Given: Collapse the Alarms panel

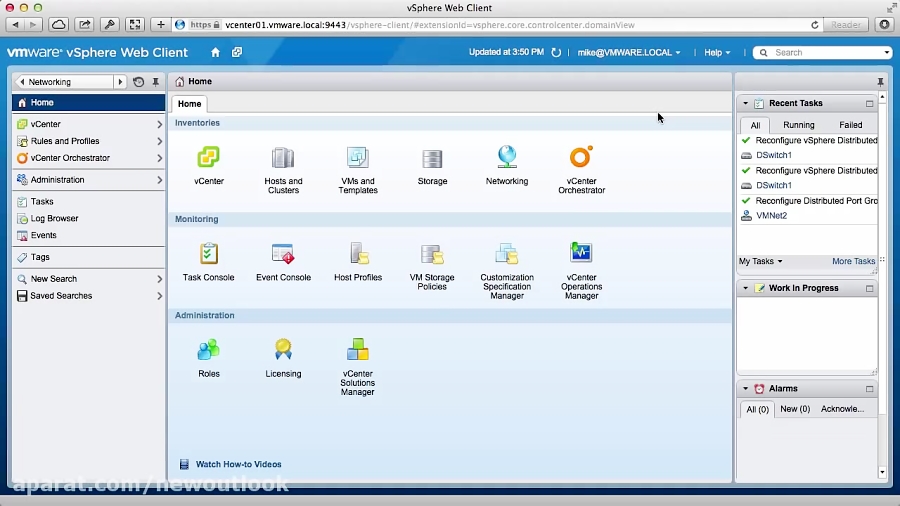Looking at the screenshot, I should click(746, 388).
